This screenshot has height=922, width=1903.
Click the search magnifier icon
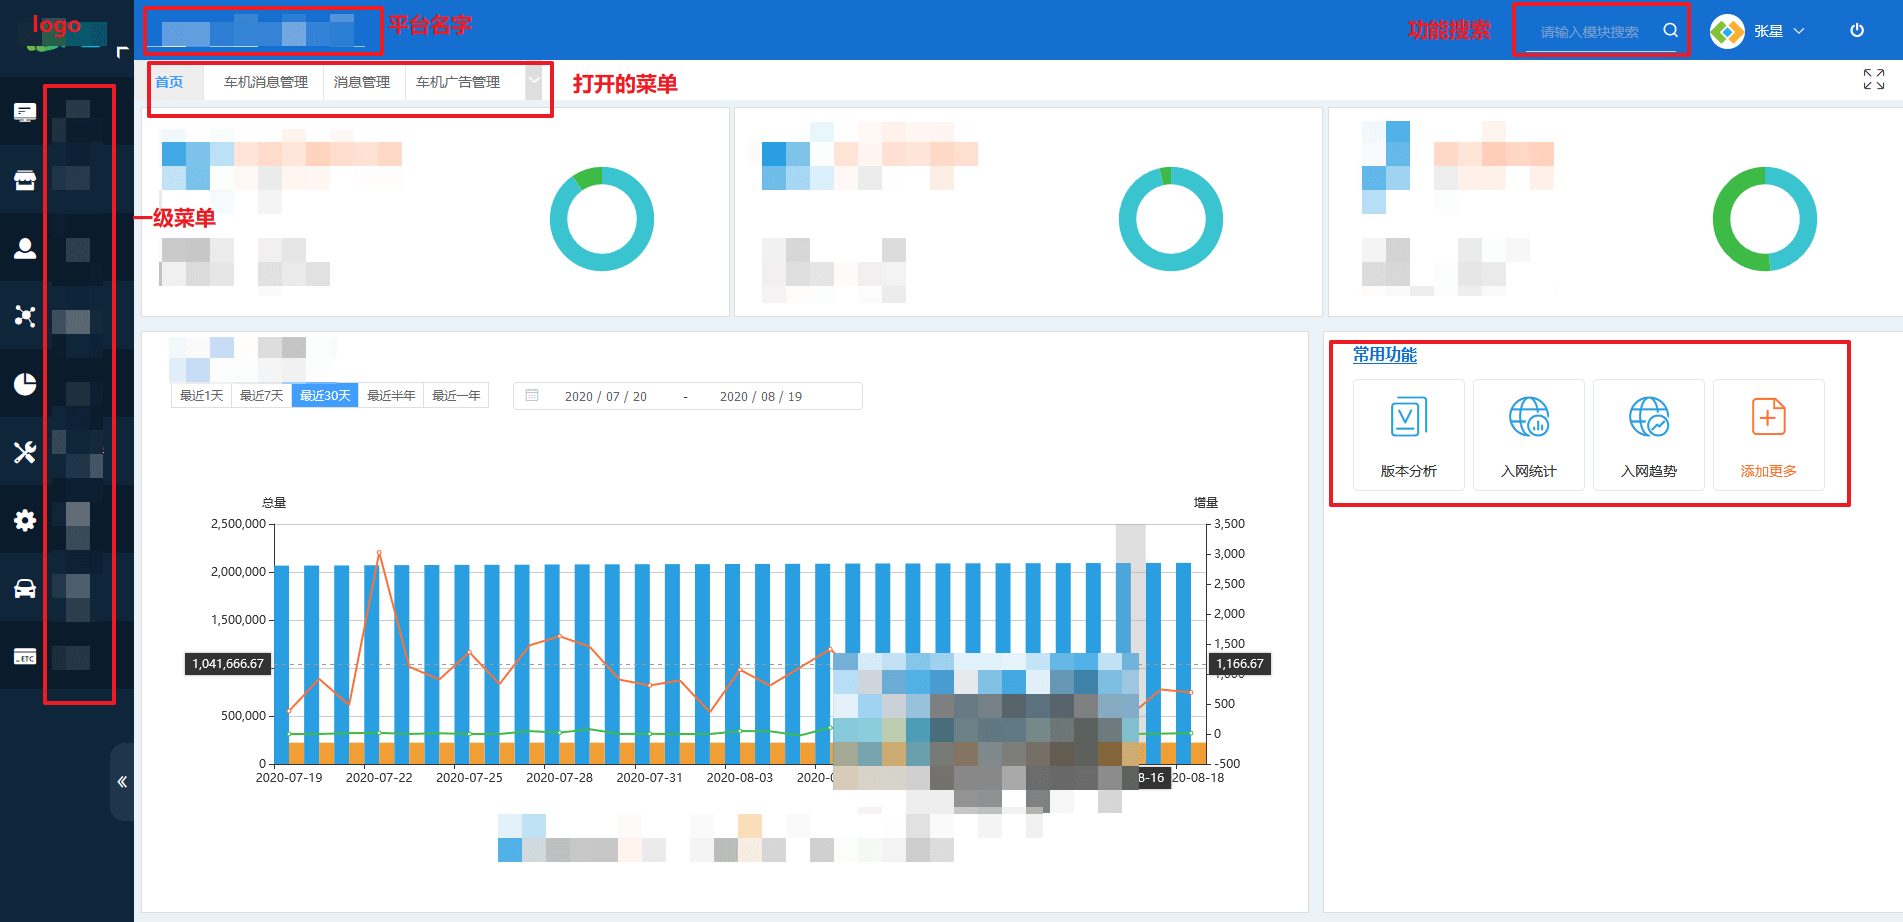point(1670,31)
